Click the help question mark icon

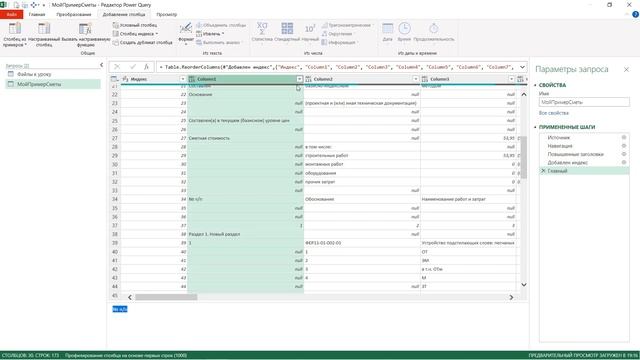[x=636, y=14]
